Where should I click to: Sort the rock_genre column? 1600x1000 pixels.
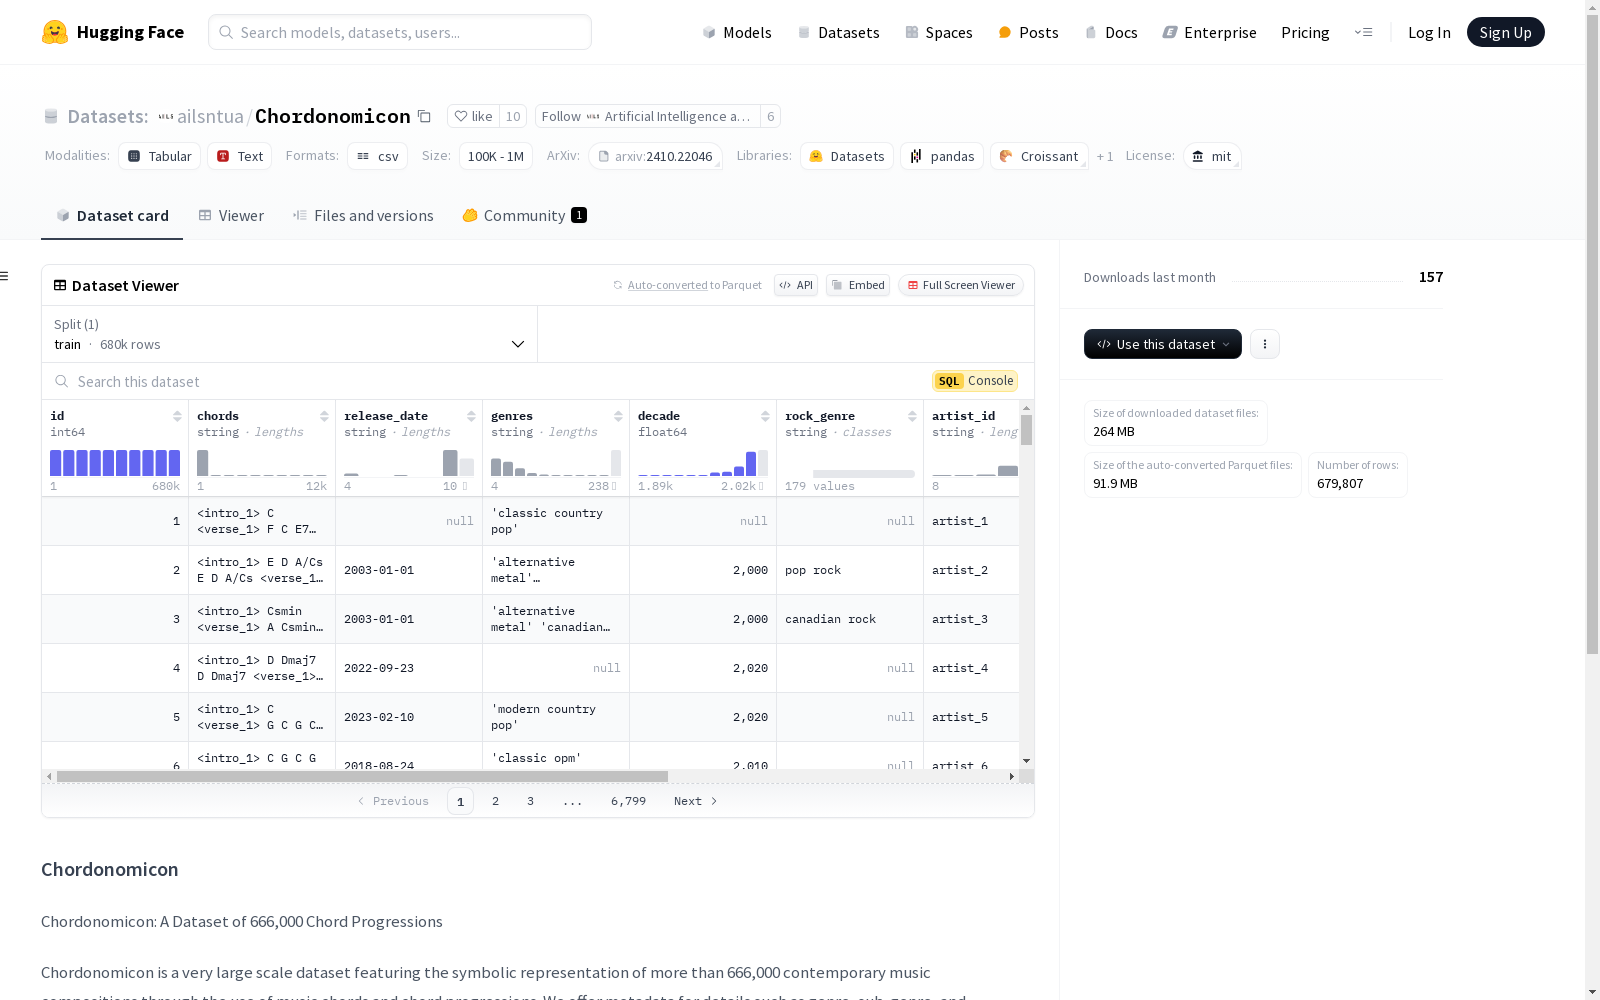coord(912,416)
